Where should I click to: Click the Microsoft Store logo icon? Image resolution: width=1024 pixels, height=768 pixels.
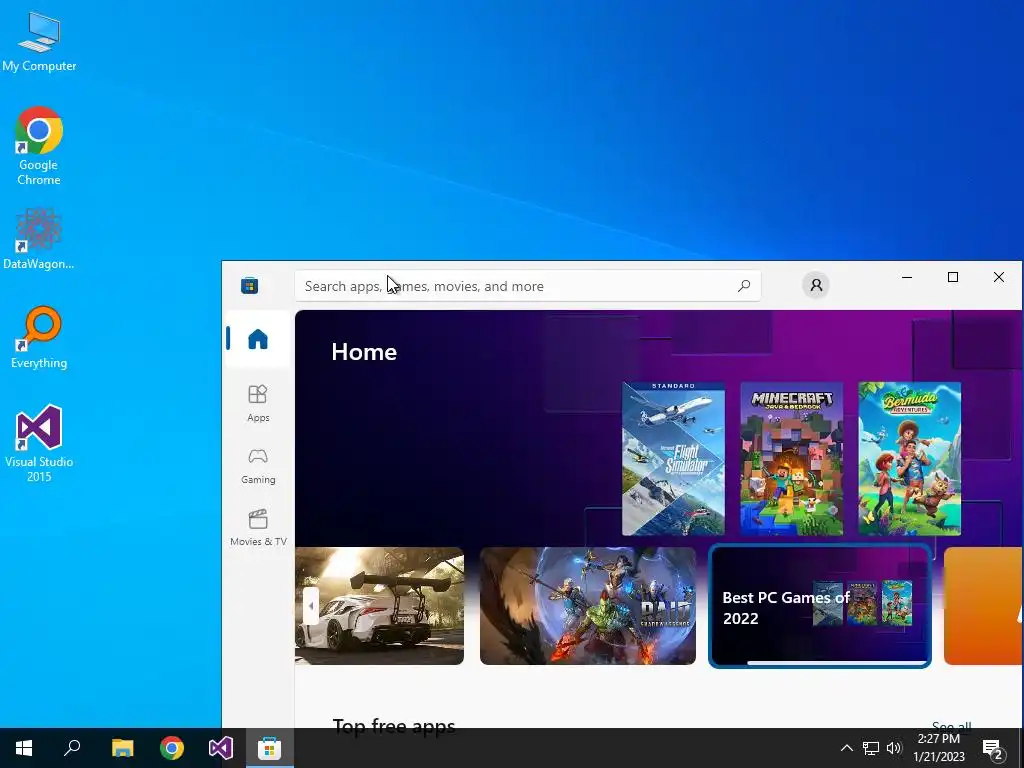pos(249,285)
